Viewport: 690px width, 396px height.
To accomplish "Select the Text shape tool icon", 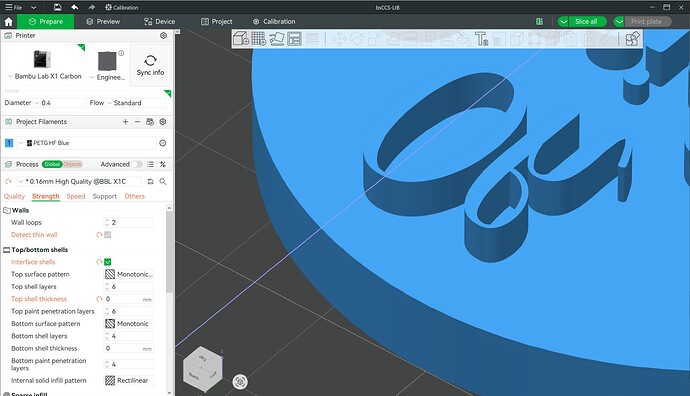I will [x=481, y=39].
